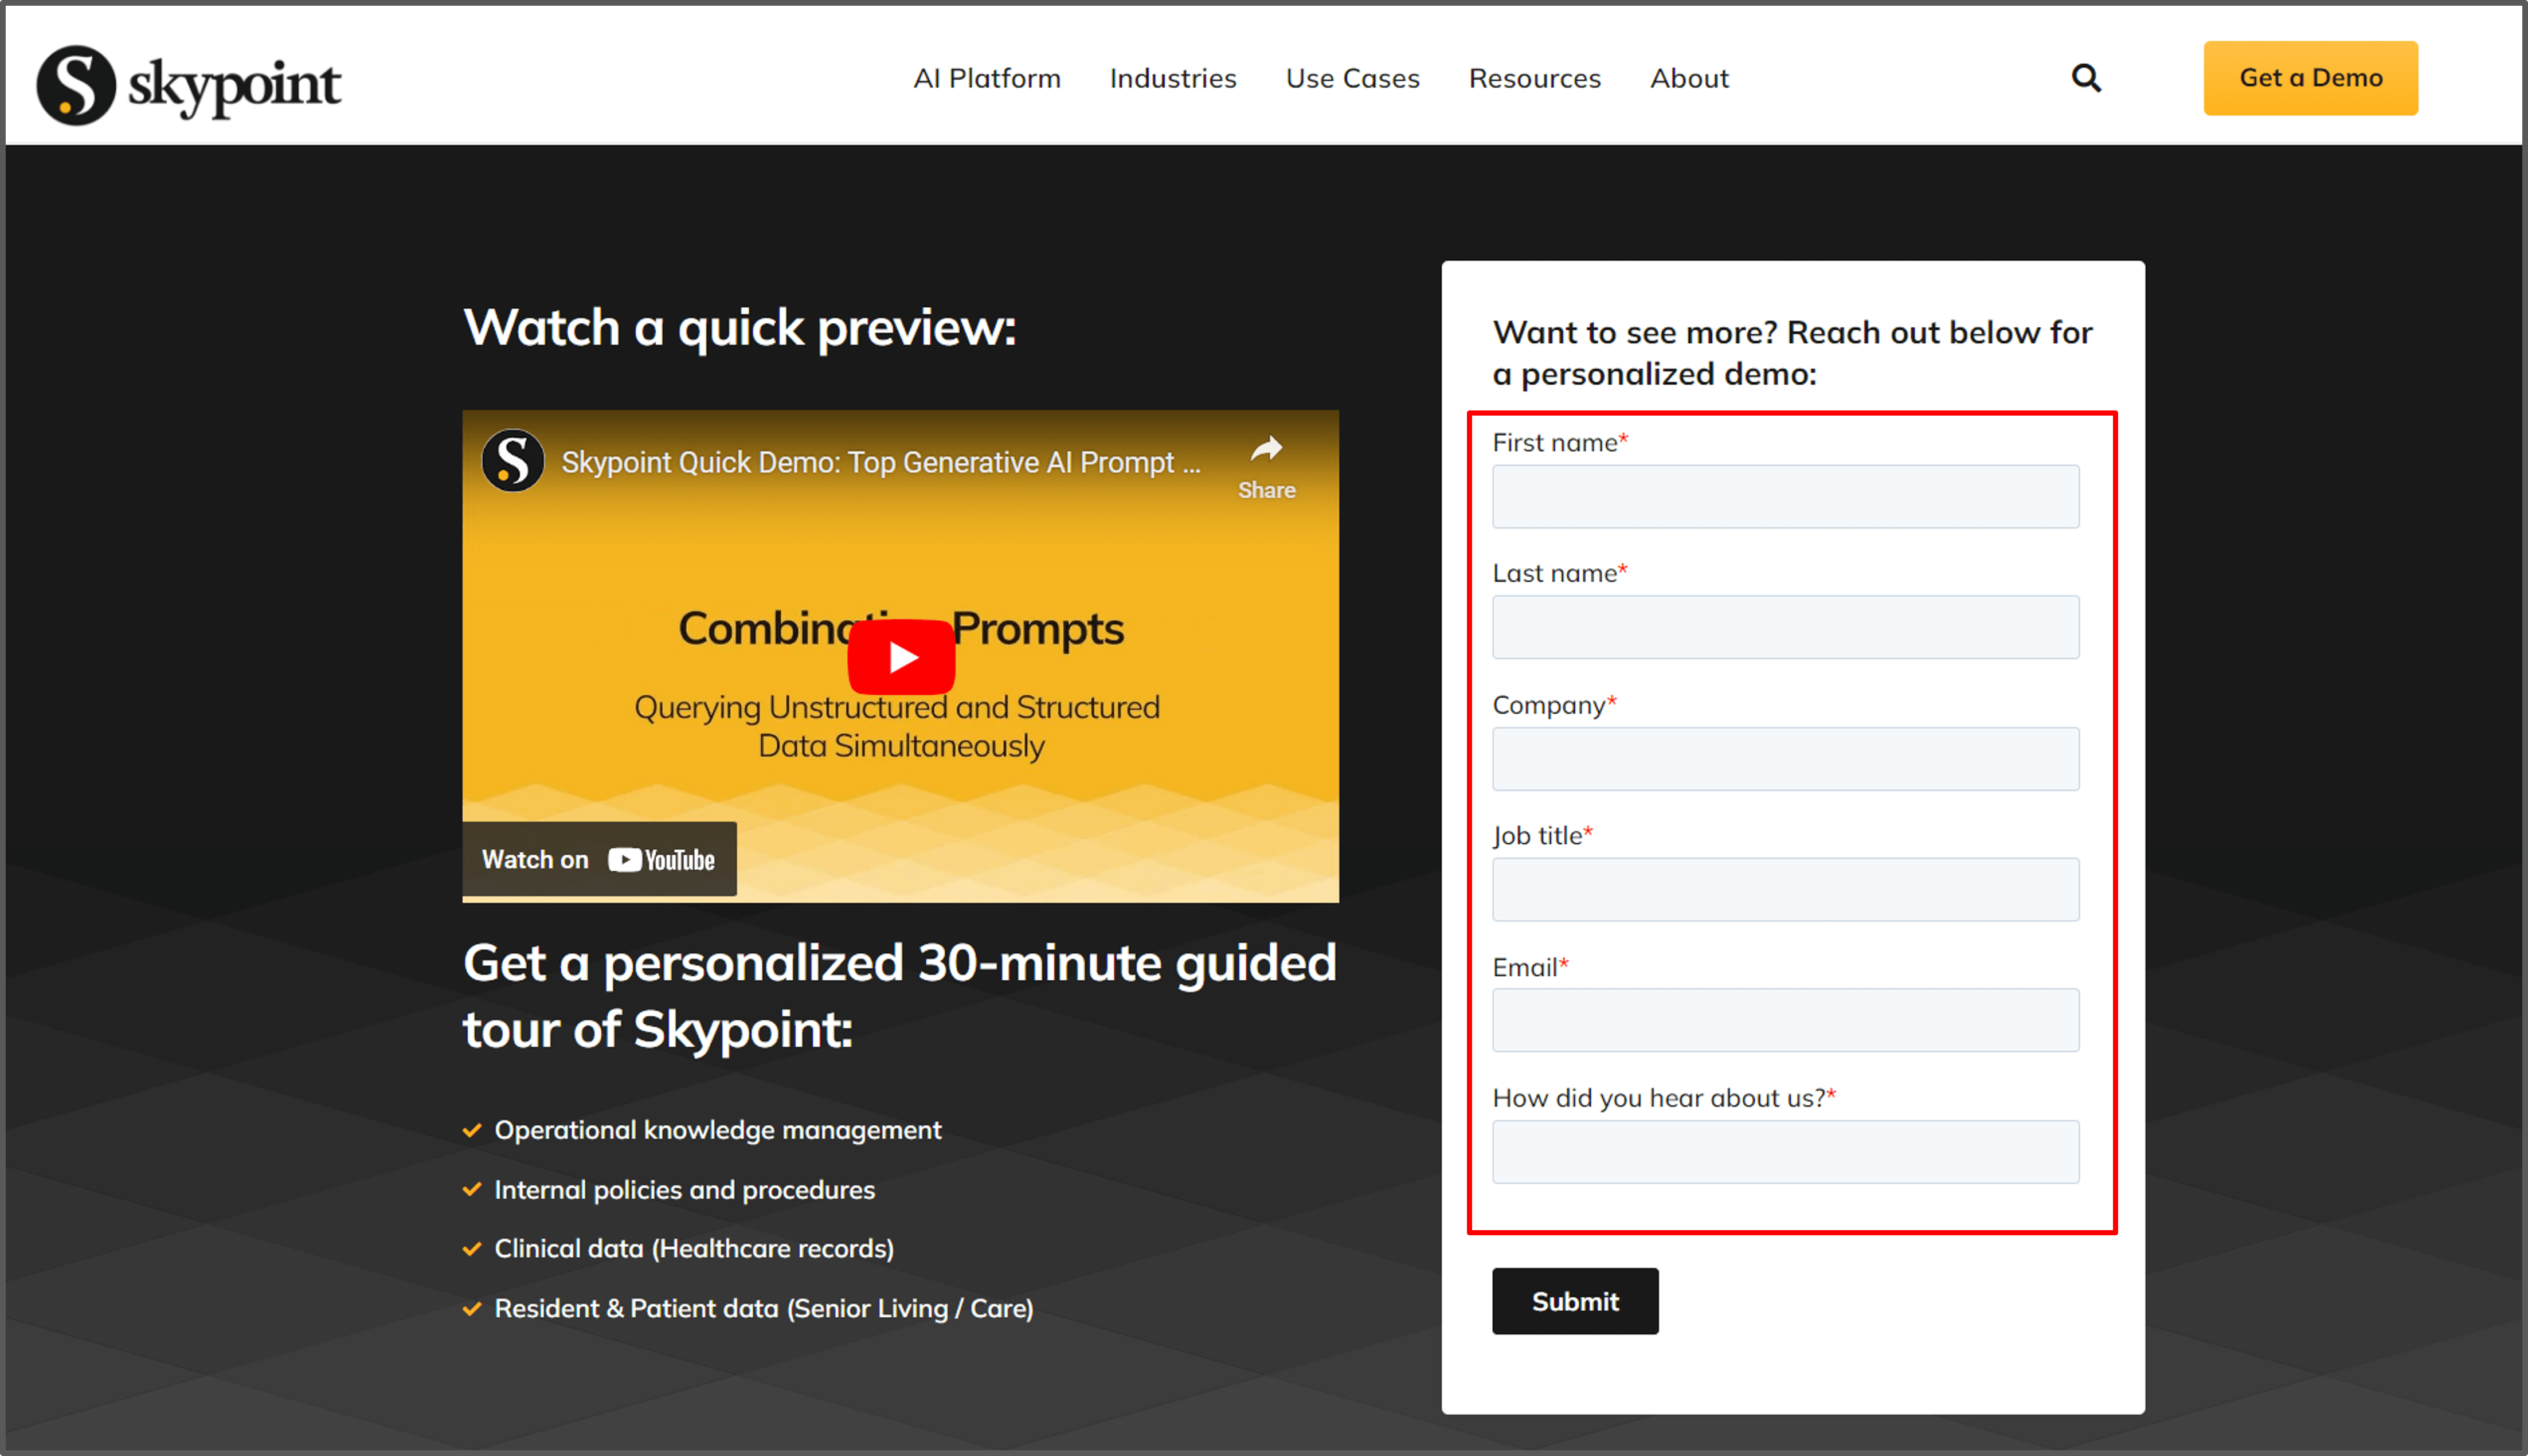Open the About menu
Image resolution: width=2528 pixels, height=1456 pixels.
[1689, 78]
